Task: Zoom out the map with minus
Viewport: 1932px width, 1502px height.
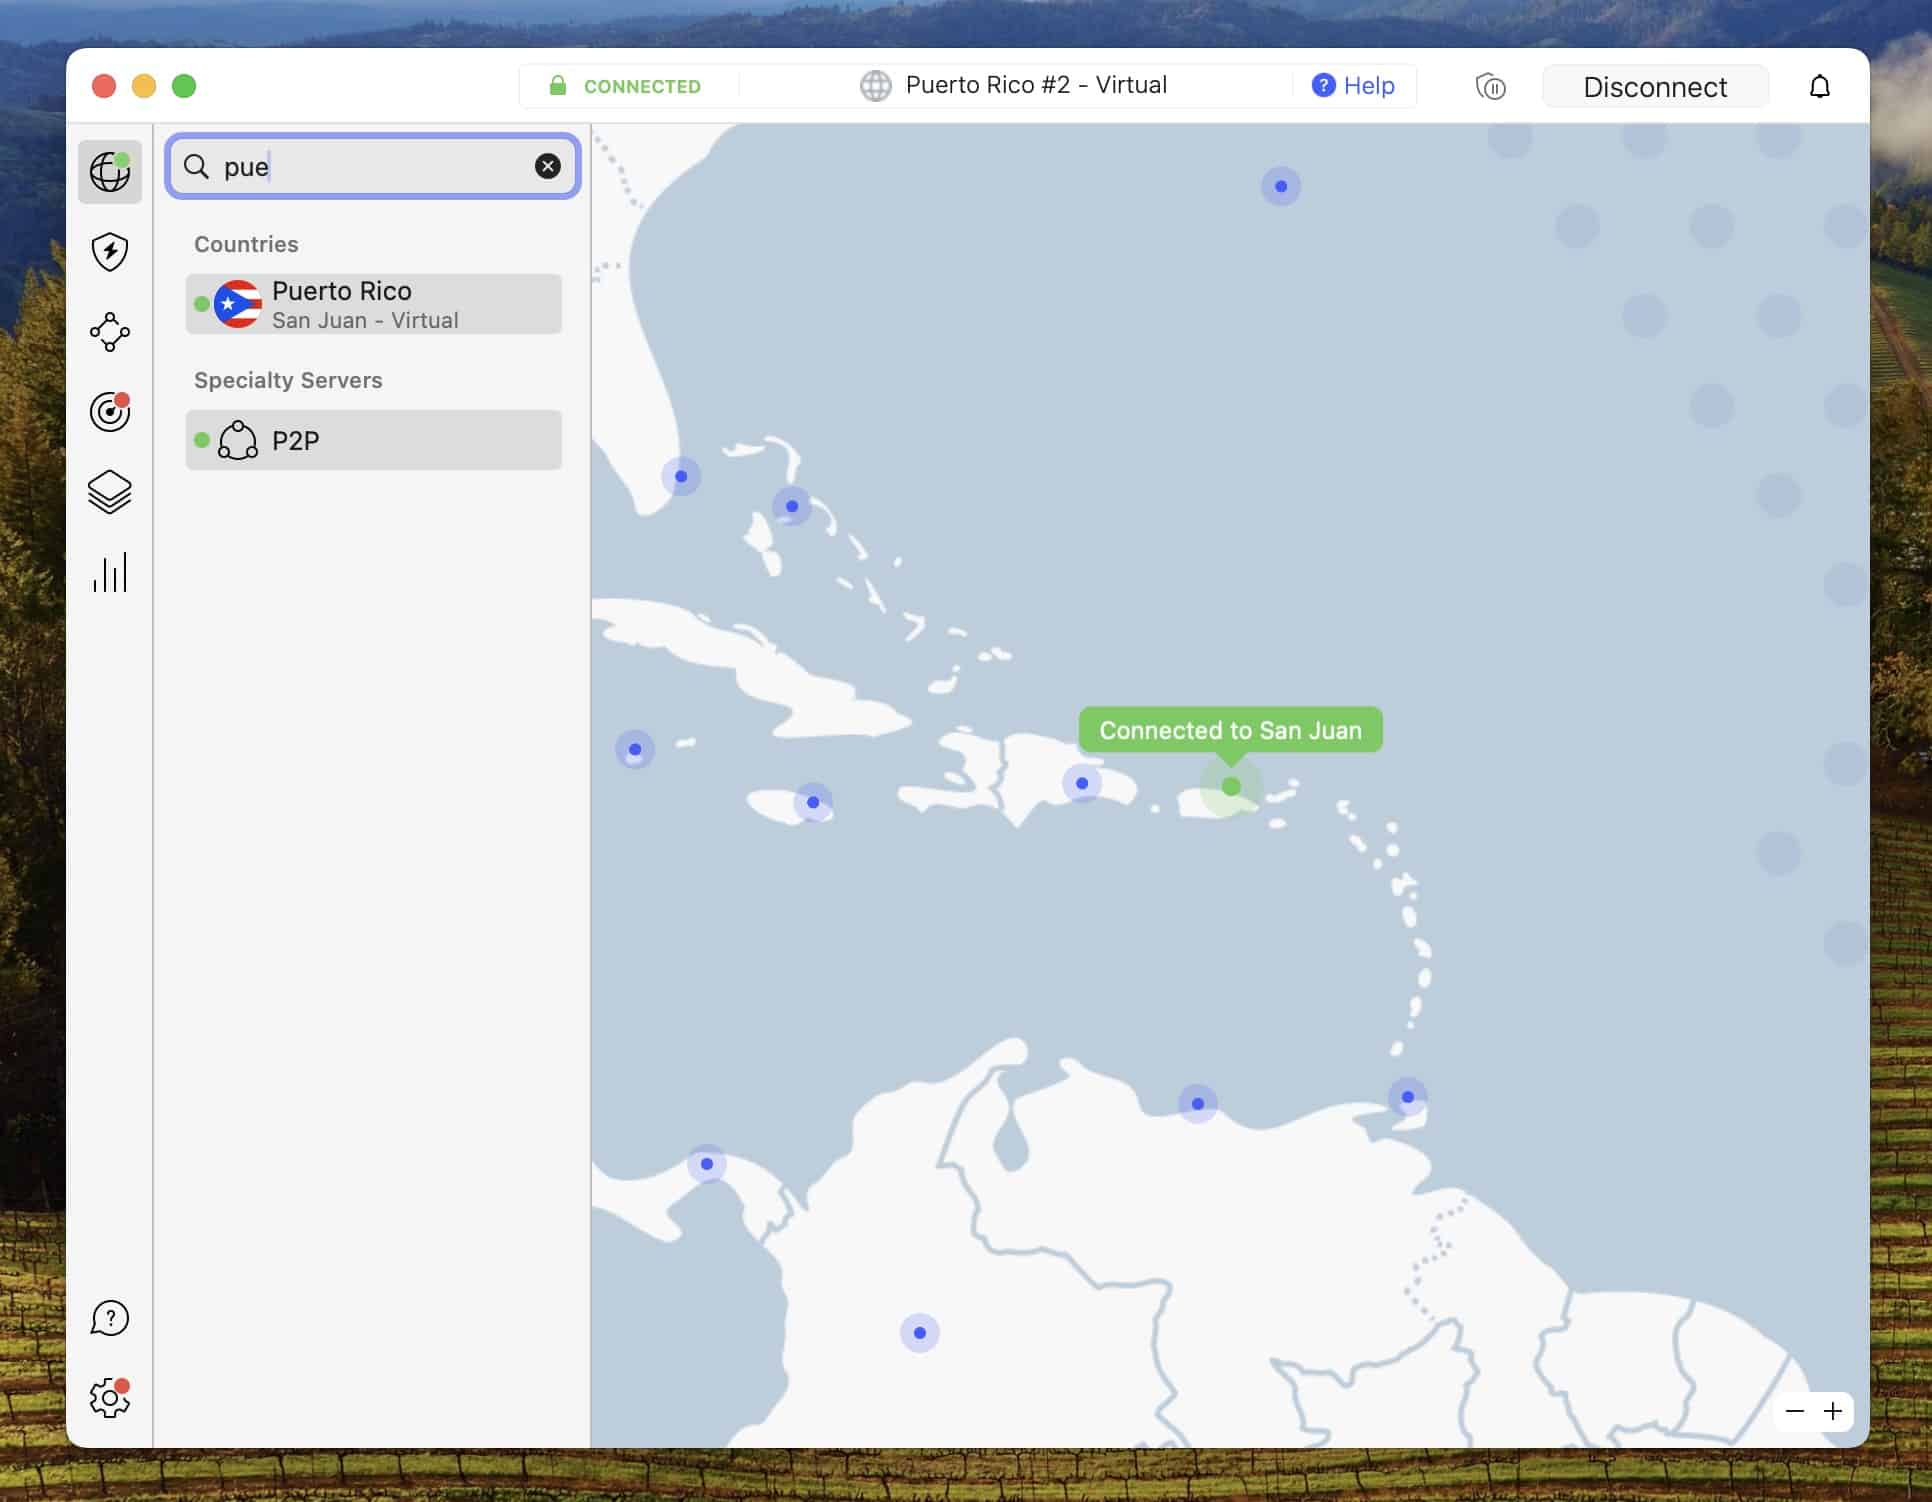Action: [1795, 1411]
